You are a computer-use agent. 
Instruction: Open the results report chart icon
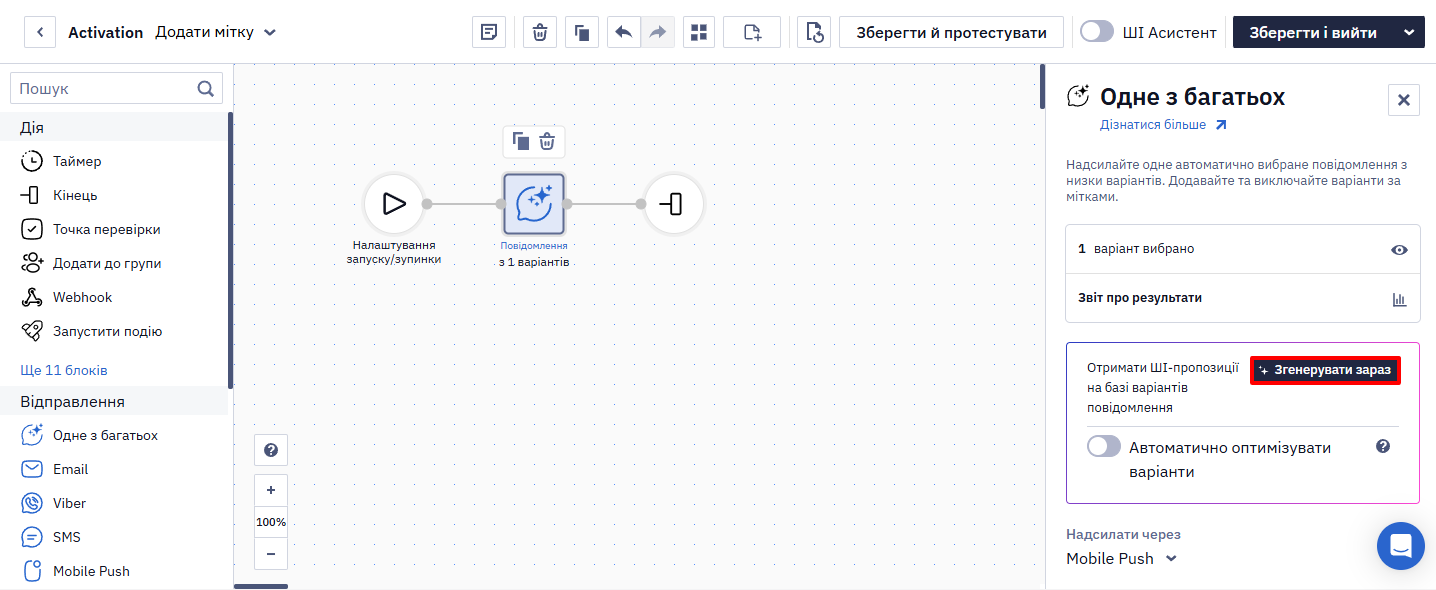[1399, 299]
